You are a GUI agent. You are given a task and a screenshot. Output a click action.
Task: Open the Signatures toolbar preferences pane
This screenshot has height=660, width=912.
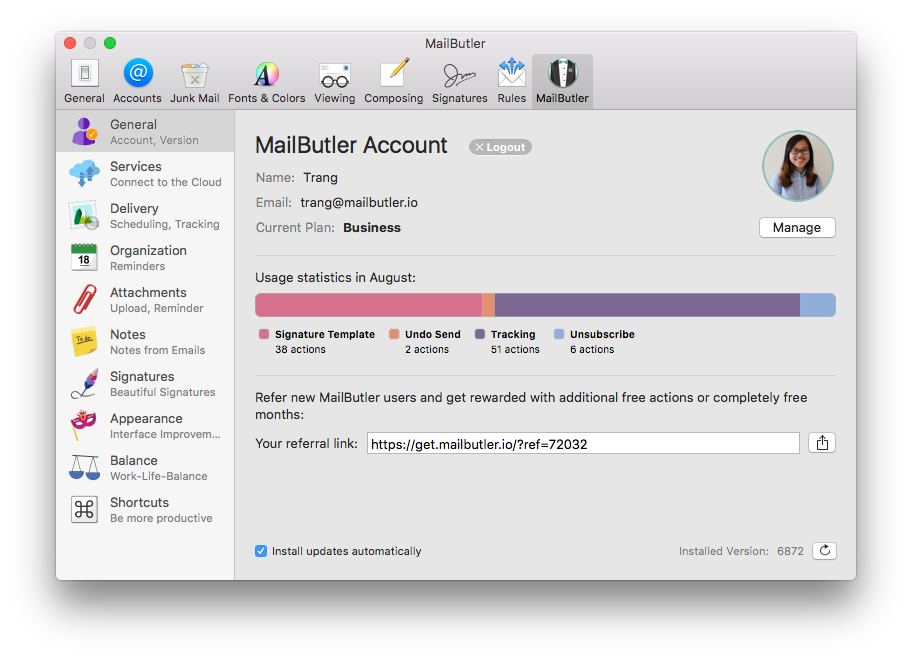459,81
